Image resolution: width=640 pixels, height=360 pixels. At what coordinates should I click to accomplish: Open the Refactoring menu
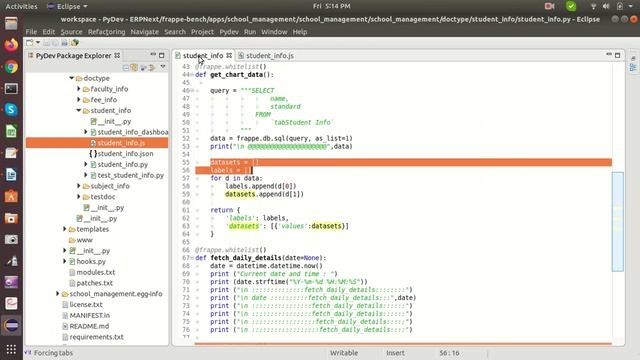107,32
